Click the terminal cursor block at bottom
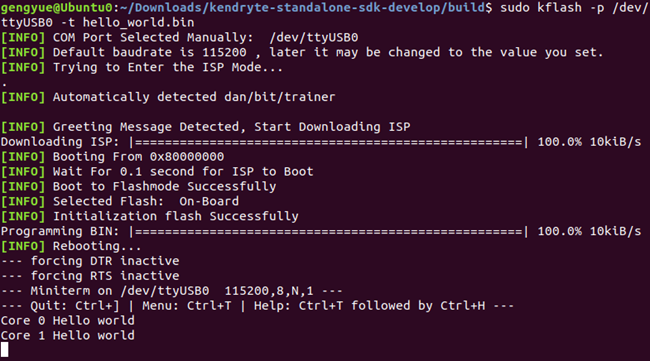Image resolution: width=650 pixels, height=361 pixels. coord(5,349)
